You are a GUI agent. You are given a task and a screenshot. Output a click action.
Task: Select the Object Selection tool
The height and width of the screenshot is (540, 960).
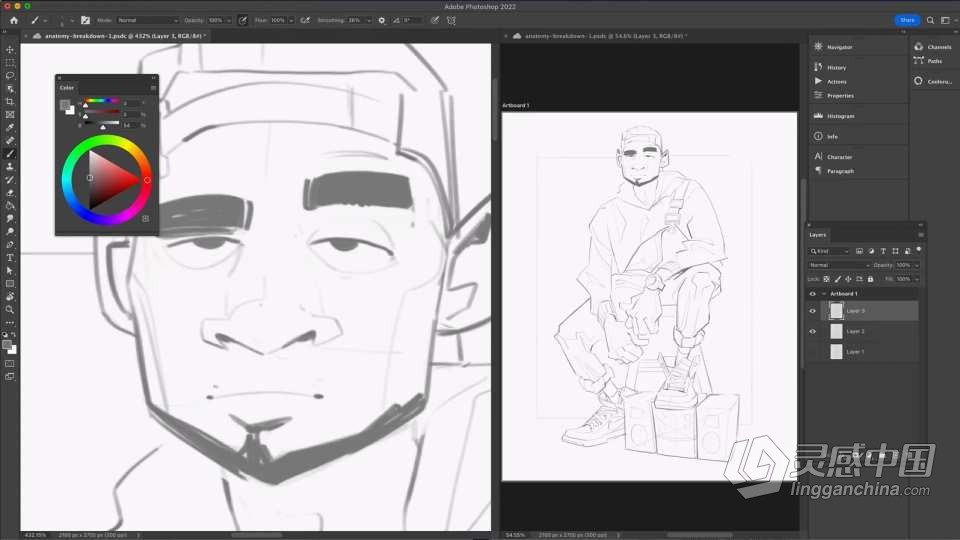(10, 89)
